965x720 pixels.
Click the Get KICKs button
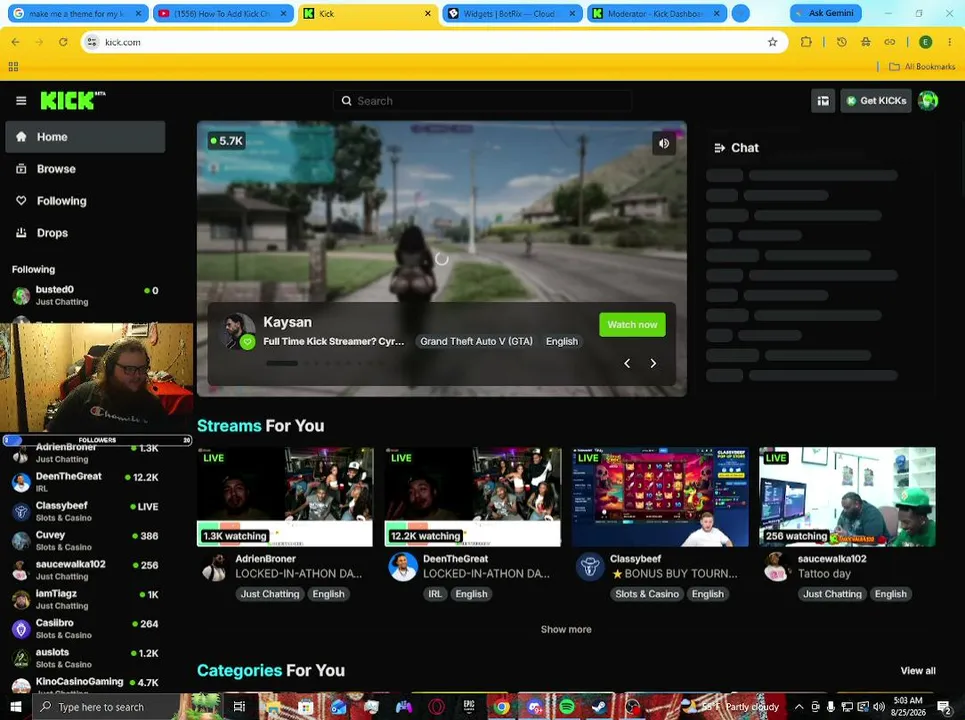876,101
